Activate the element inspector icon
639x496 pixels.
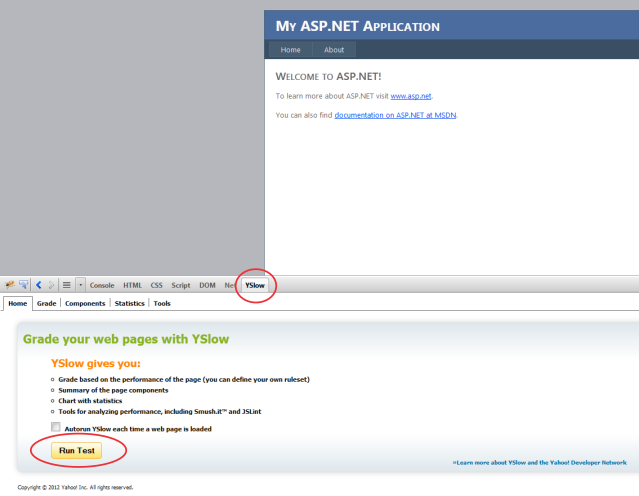(24, 284)
